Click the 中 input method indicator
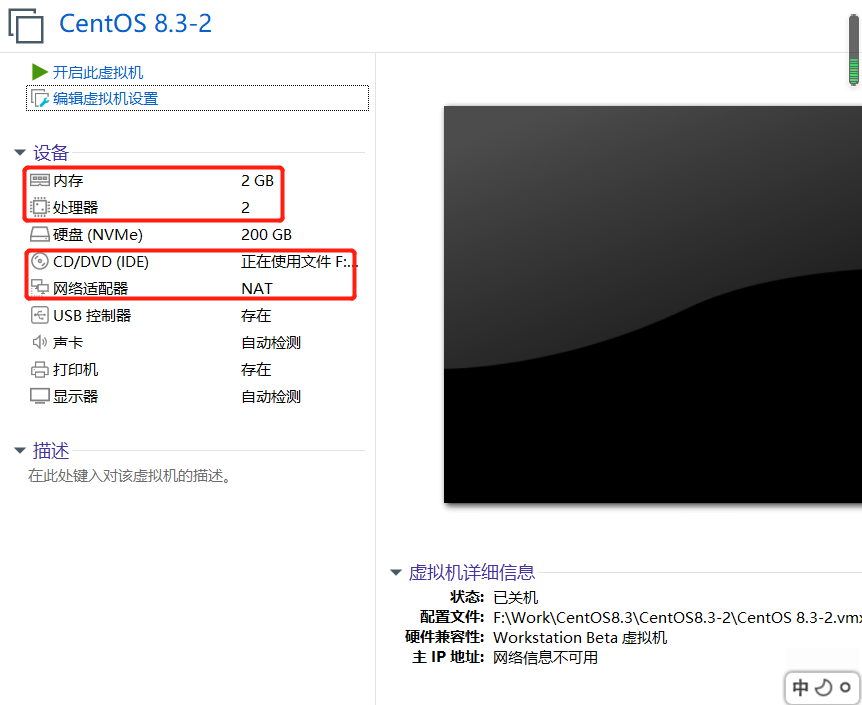 (800, 687)
